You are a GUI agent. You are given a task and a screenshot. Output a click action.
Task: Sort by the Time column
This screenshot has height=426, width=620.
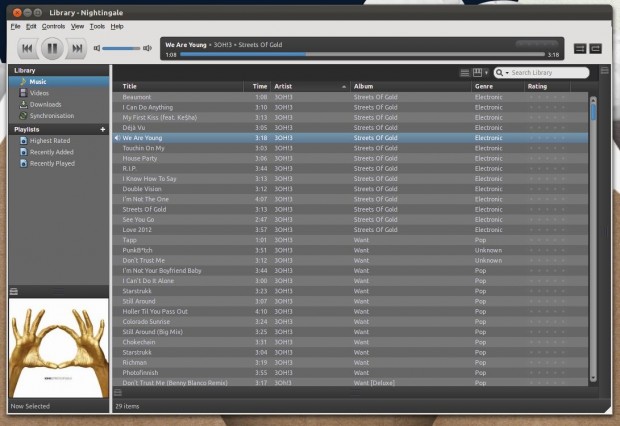pos(257,86)
